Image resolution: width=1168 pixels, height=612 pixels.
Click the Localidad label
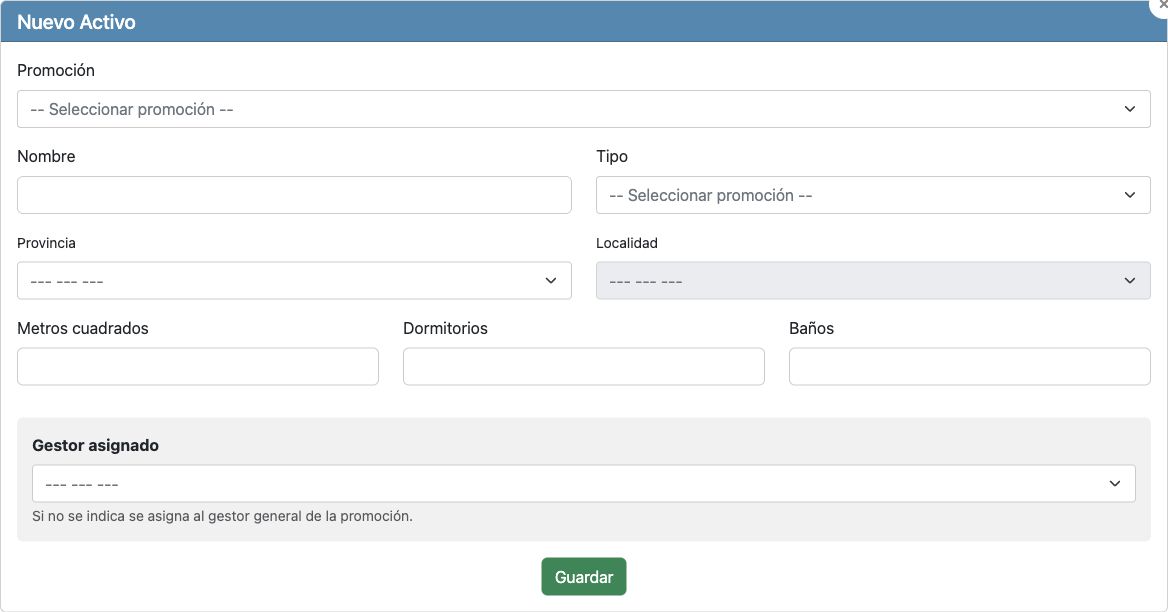pos(626,243)
